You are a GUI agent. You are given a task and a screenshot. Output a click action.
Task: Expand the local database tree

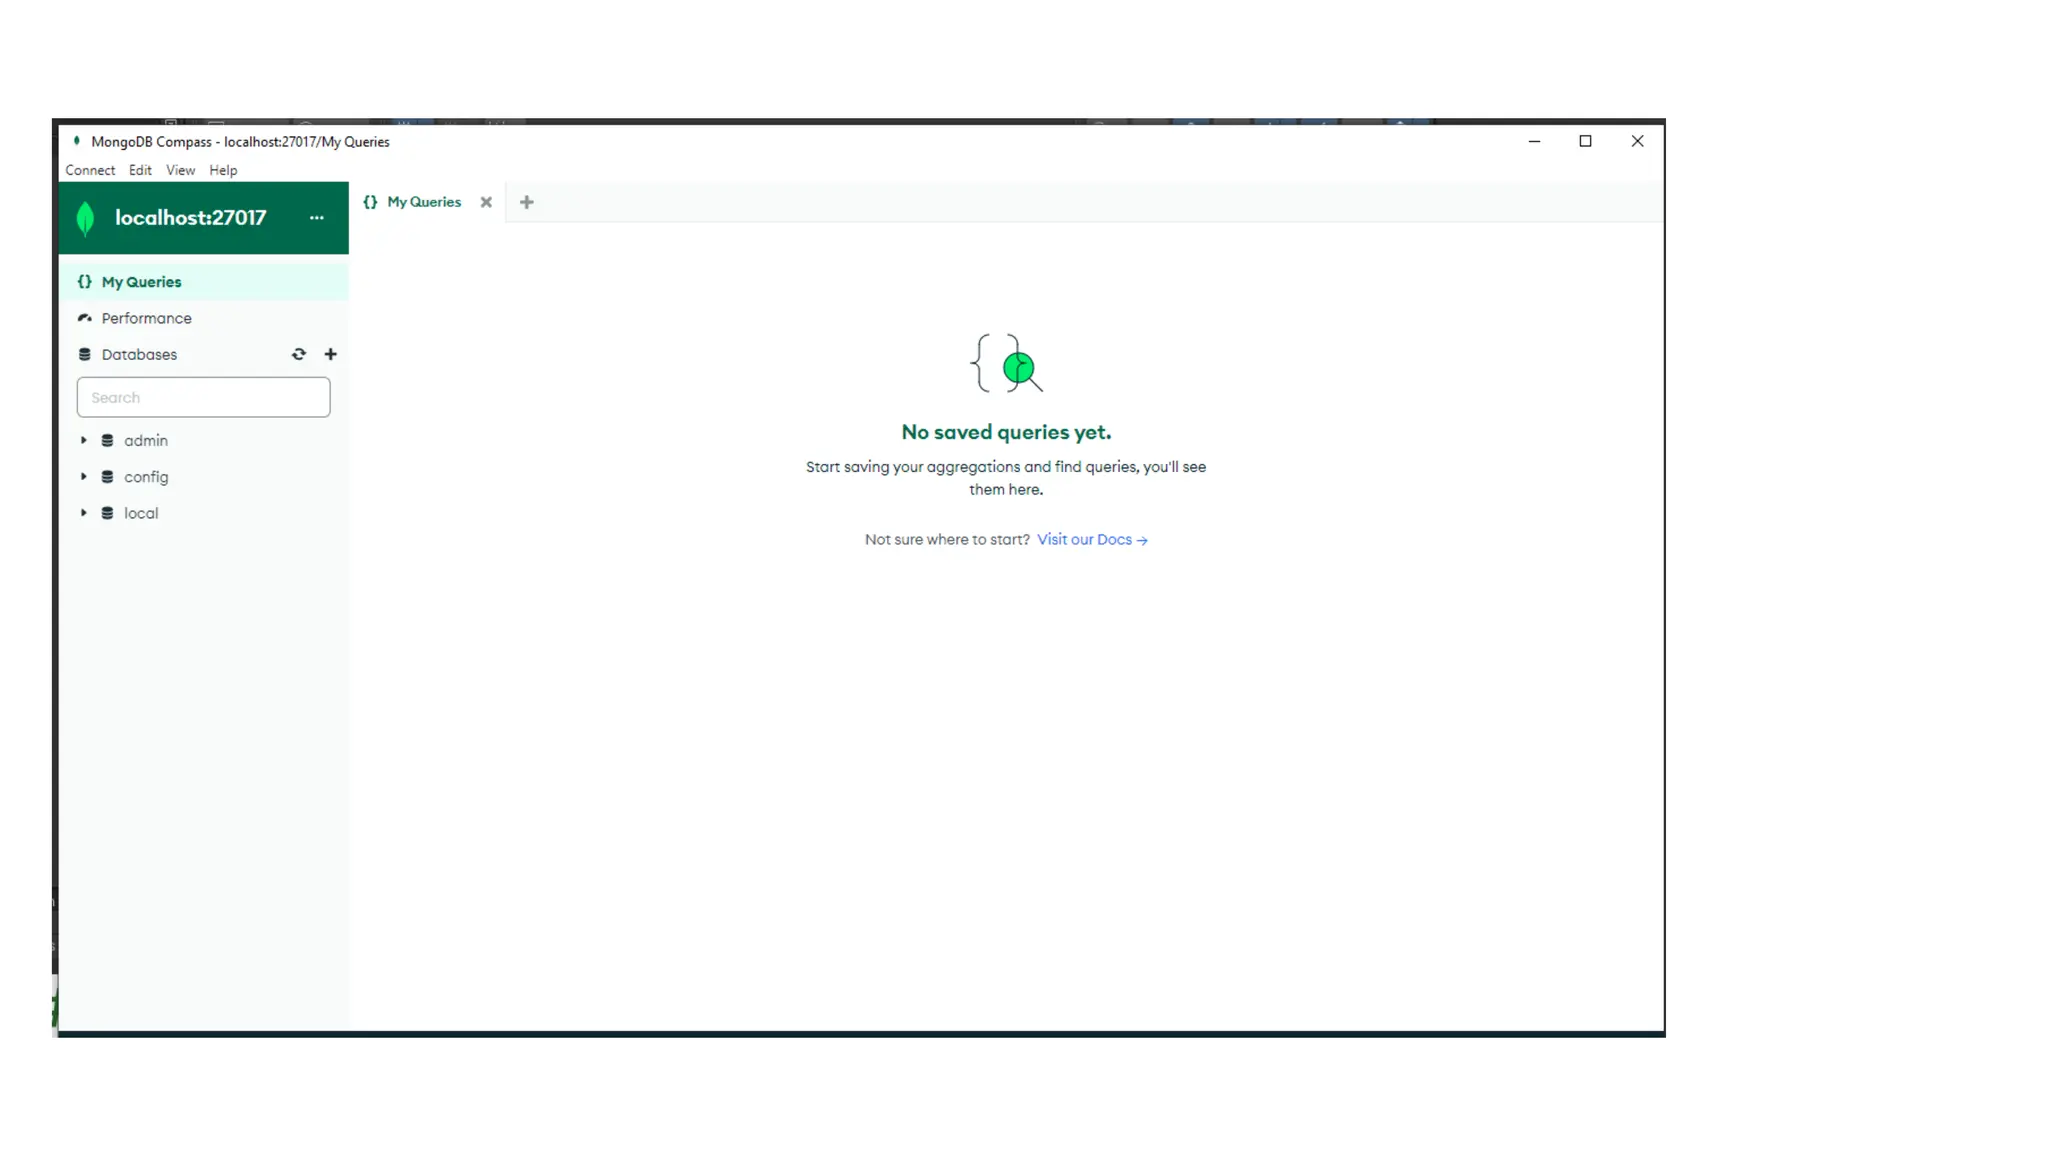coord(84,513)
